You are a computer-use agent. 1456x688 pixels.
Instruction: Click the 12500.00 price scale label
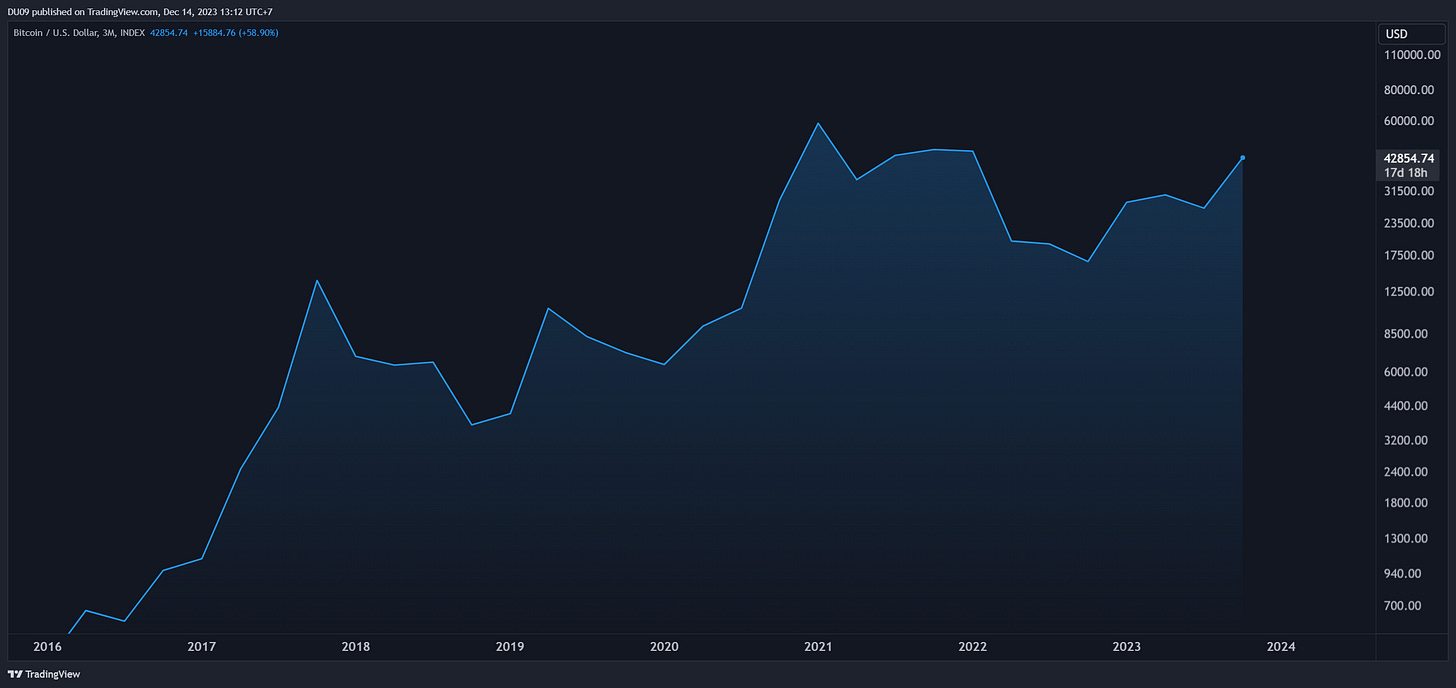(x=1411, y=292)
